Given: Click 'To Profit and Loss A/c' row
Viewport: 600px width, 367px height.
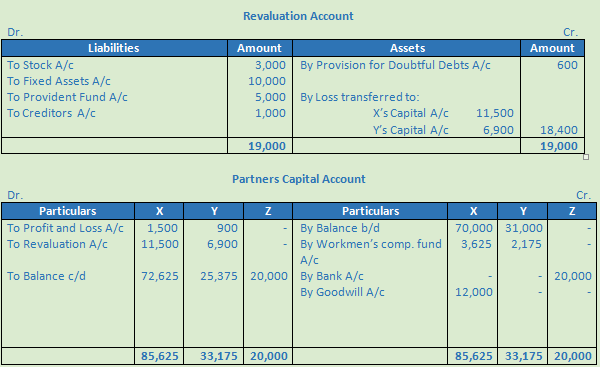Looking at the screenshot, I should tap(65, 228).
